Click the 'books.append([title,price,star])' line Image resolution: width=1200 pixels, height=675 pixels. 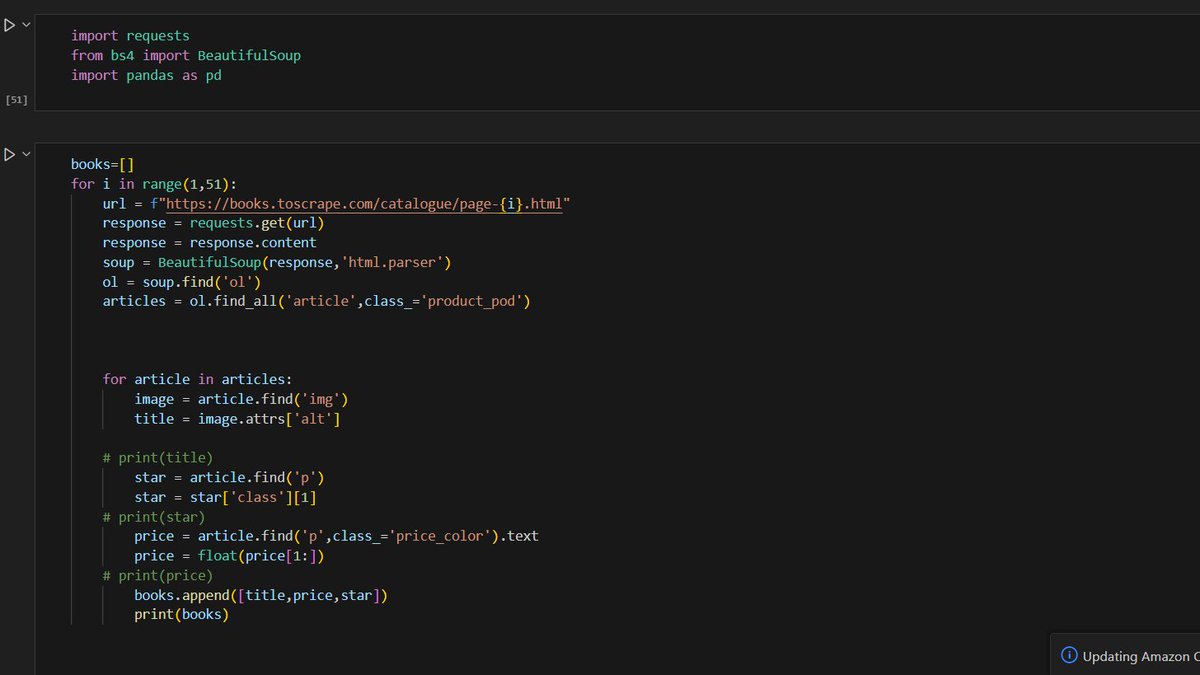click(260, 595)
